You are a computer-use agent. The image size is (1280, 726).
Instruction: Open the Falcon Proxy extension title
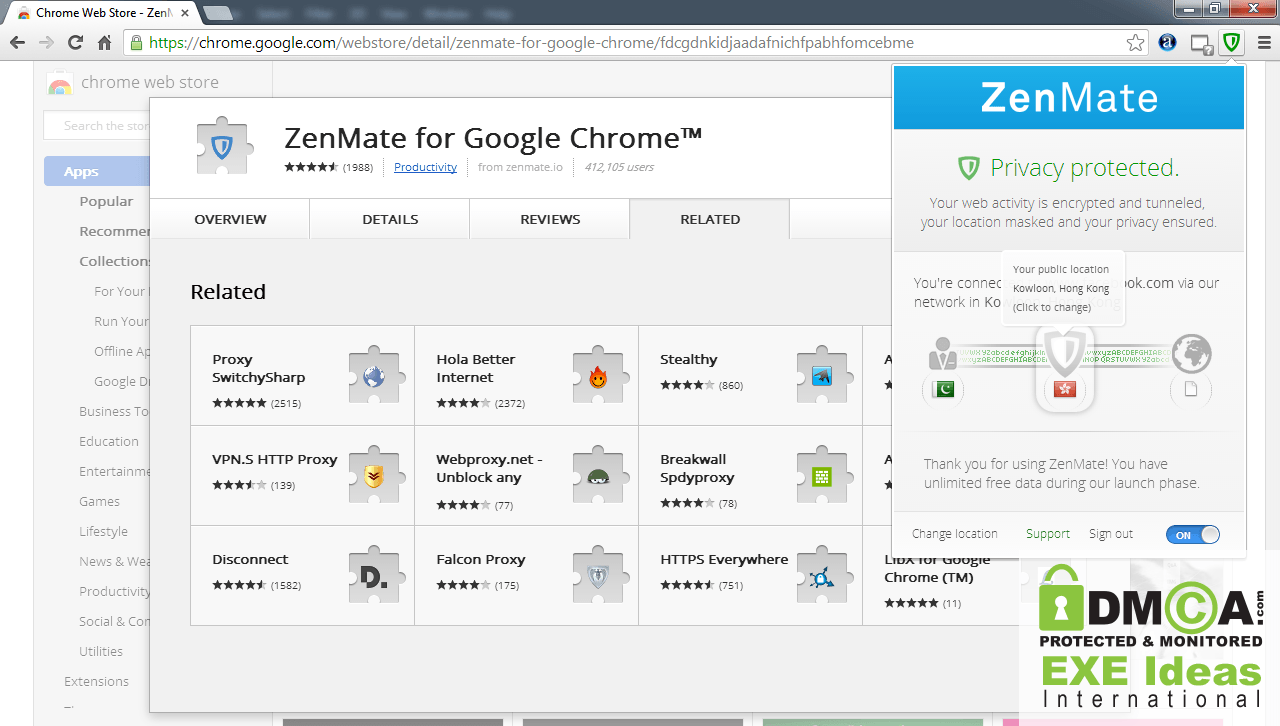coord(481,559)
